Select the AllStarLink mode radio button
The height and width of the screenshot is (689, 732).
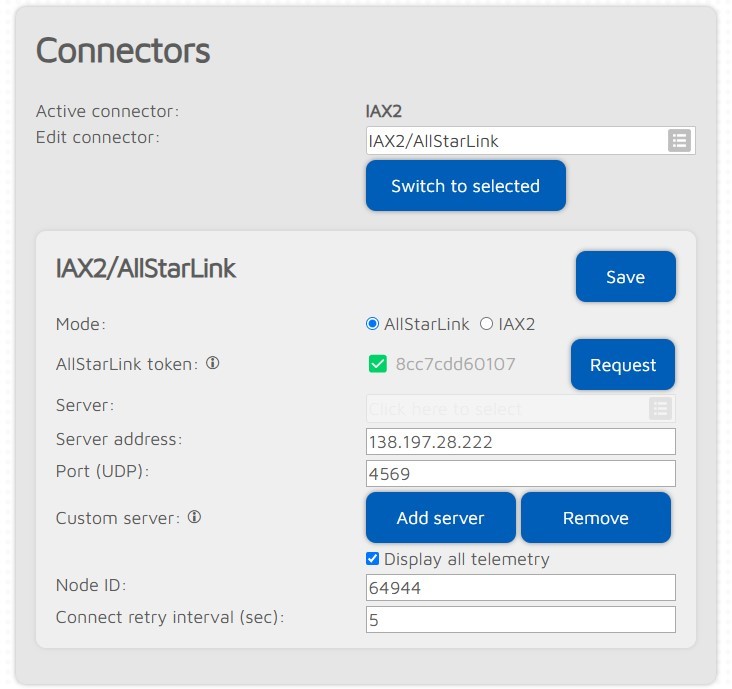click(373, 324)
